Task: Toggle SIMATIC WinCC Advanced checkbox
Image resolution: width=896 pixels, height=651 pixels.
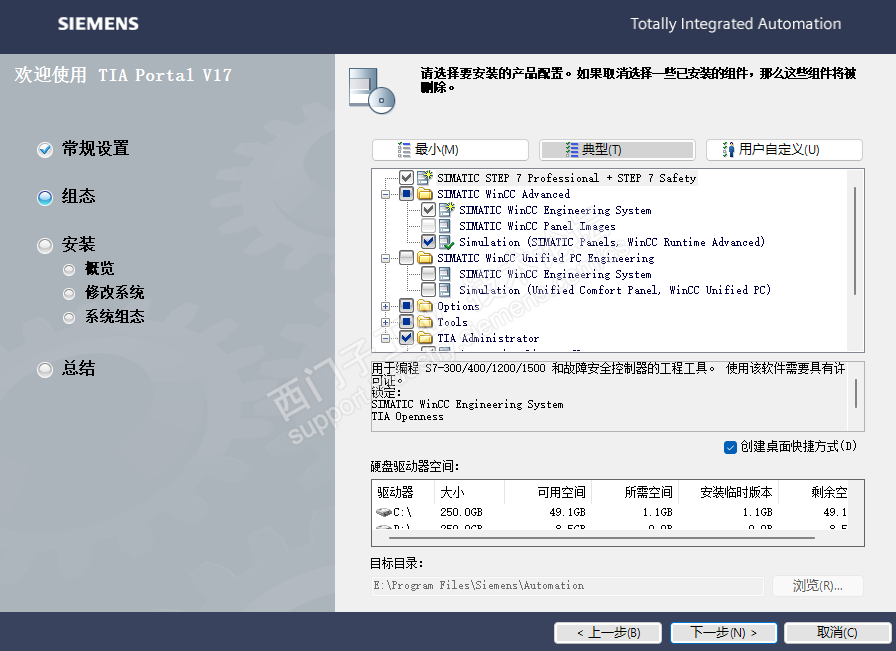Action: click(x=406, y=194)
